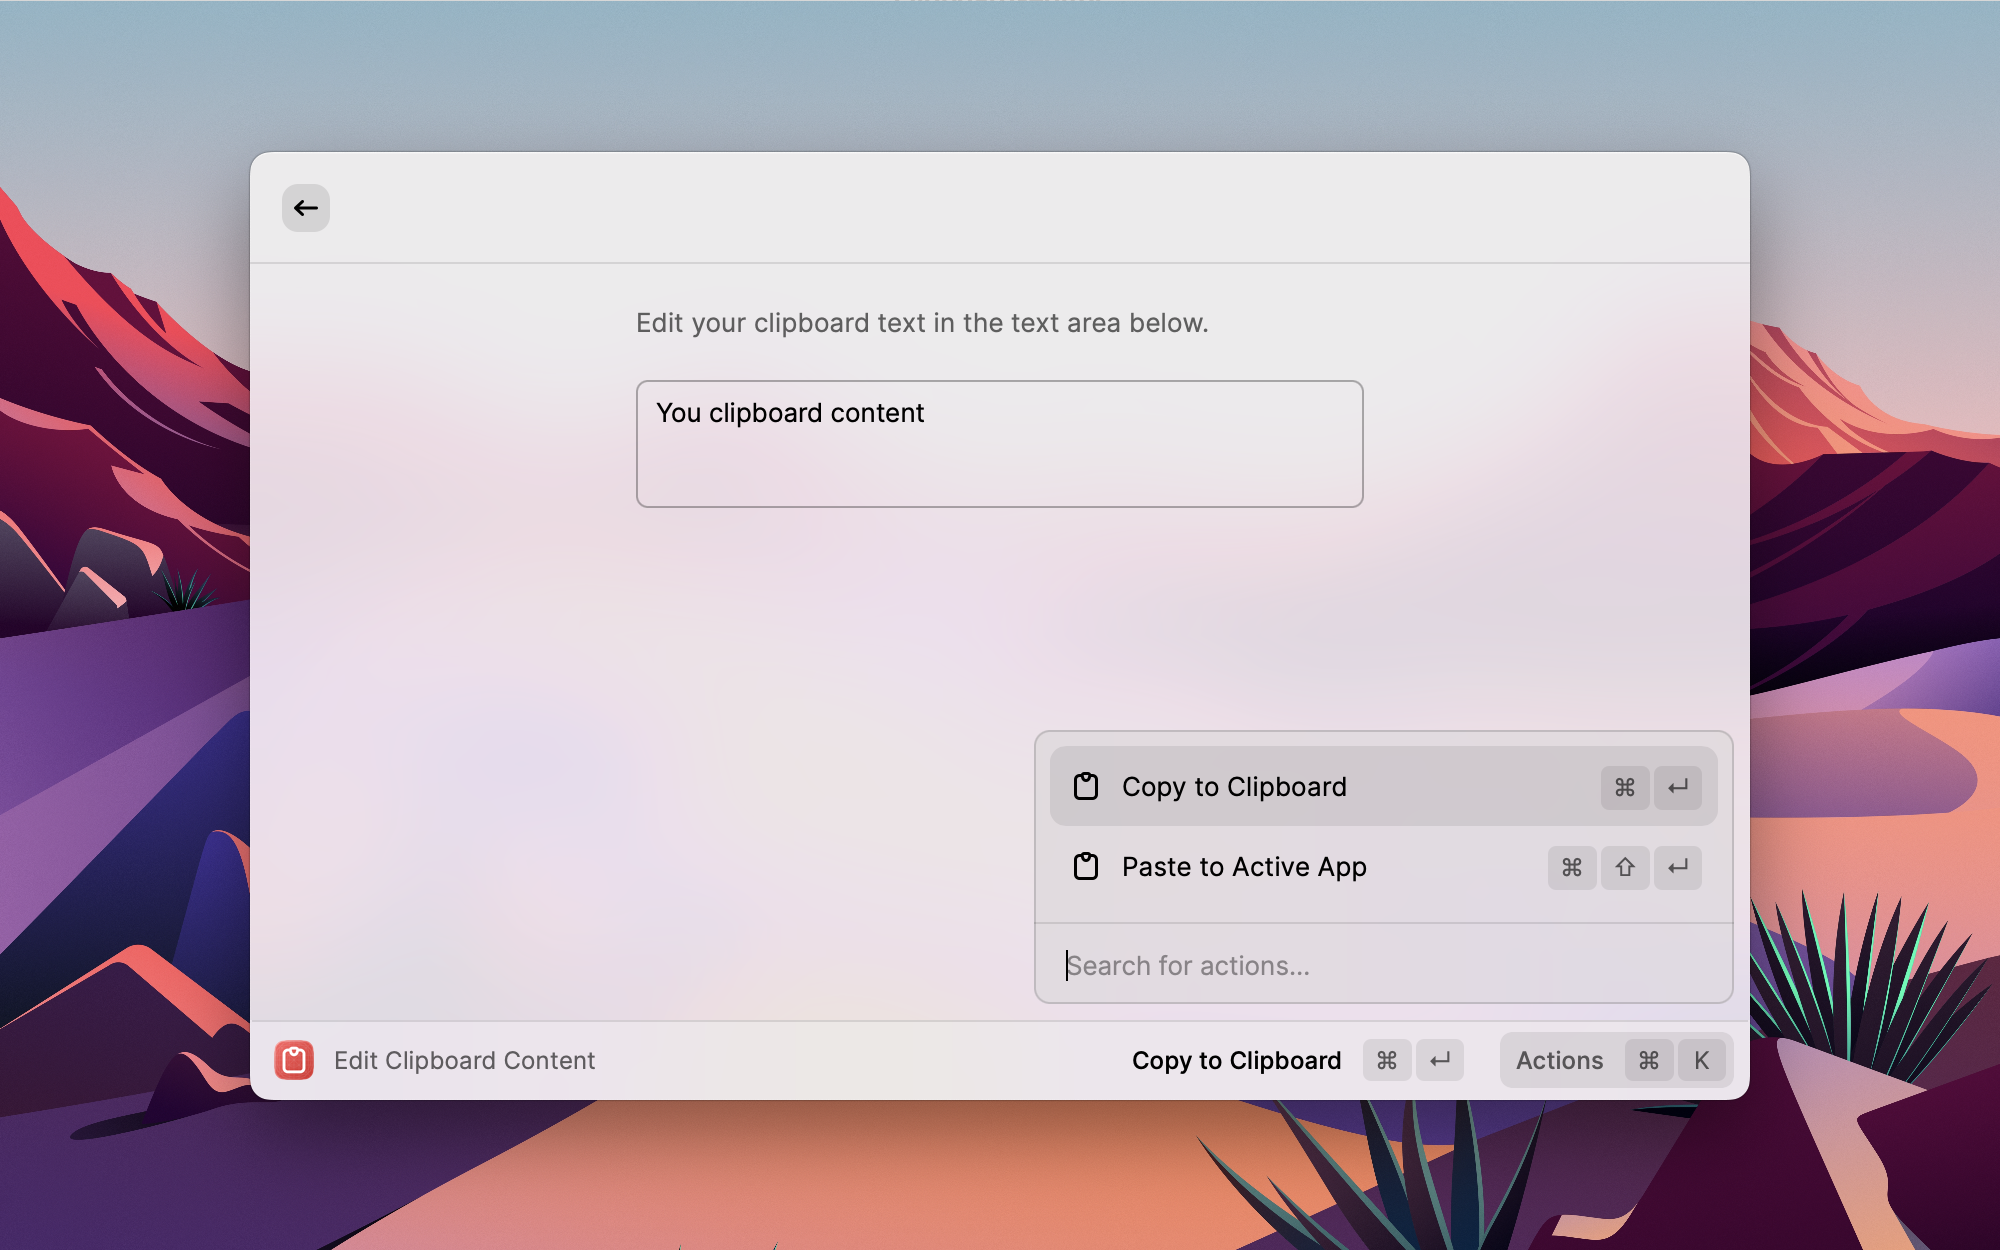
Task: Click the Shift key badge in Paste row
Action: pos(1625,867)
